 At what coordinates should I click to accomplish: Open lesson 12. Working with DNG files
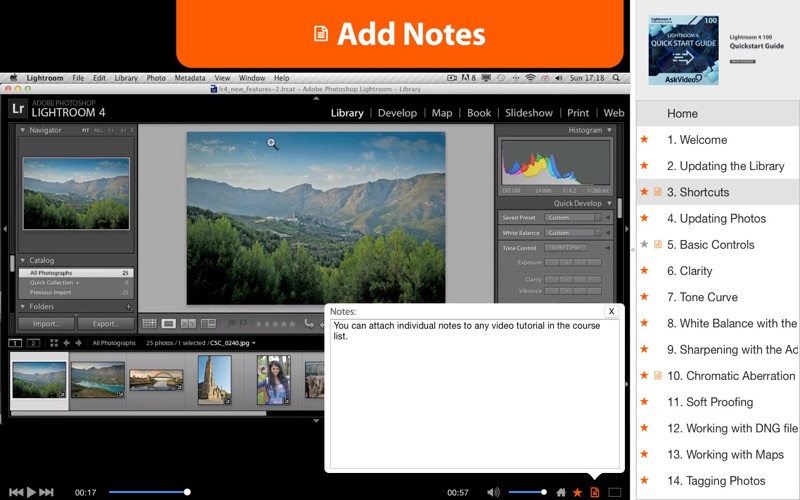(718, 428)
